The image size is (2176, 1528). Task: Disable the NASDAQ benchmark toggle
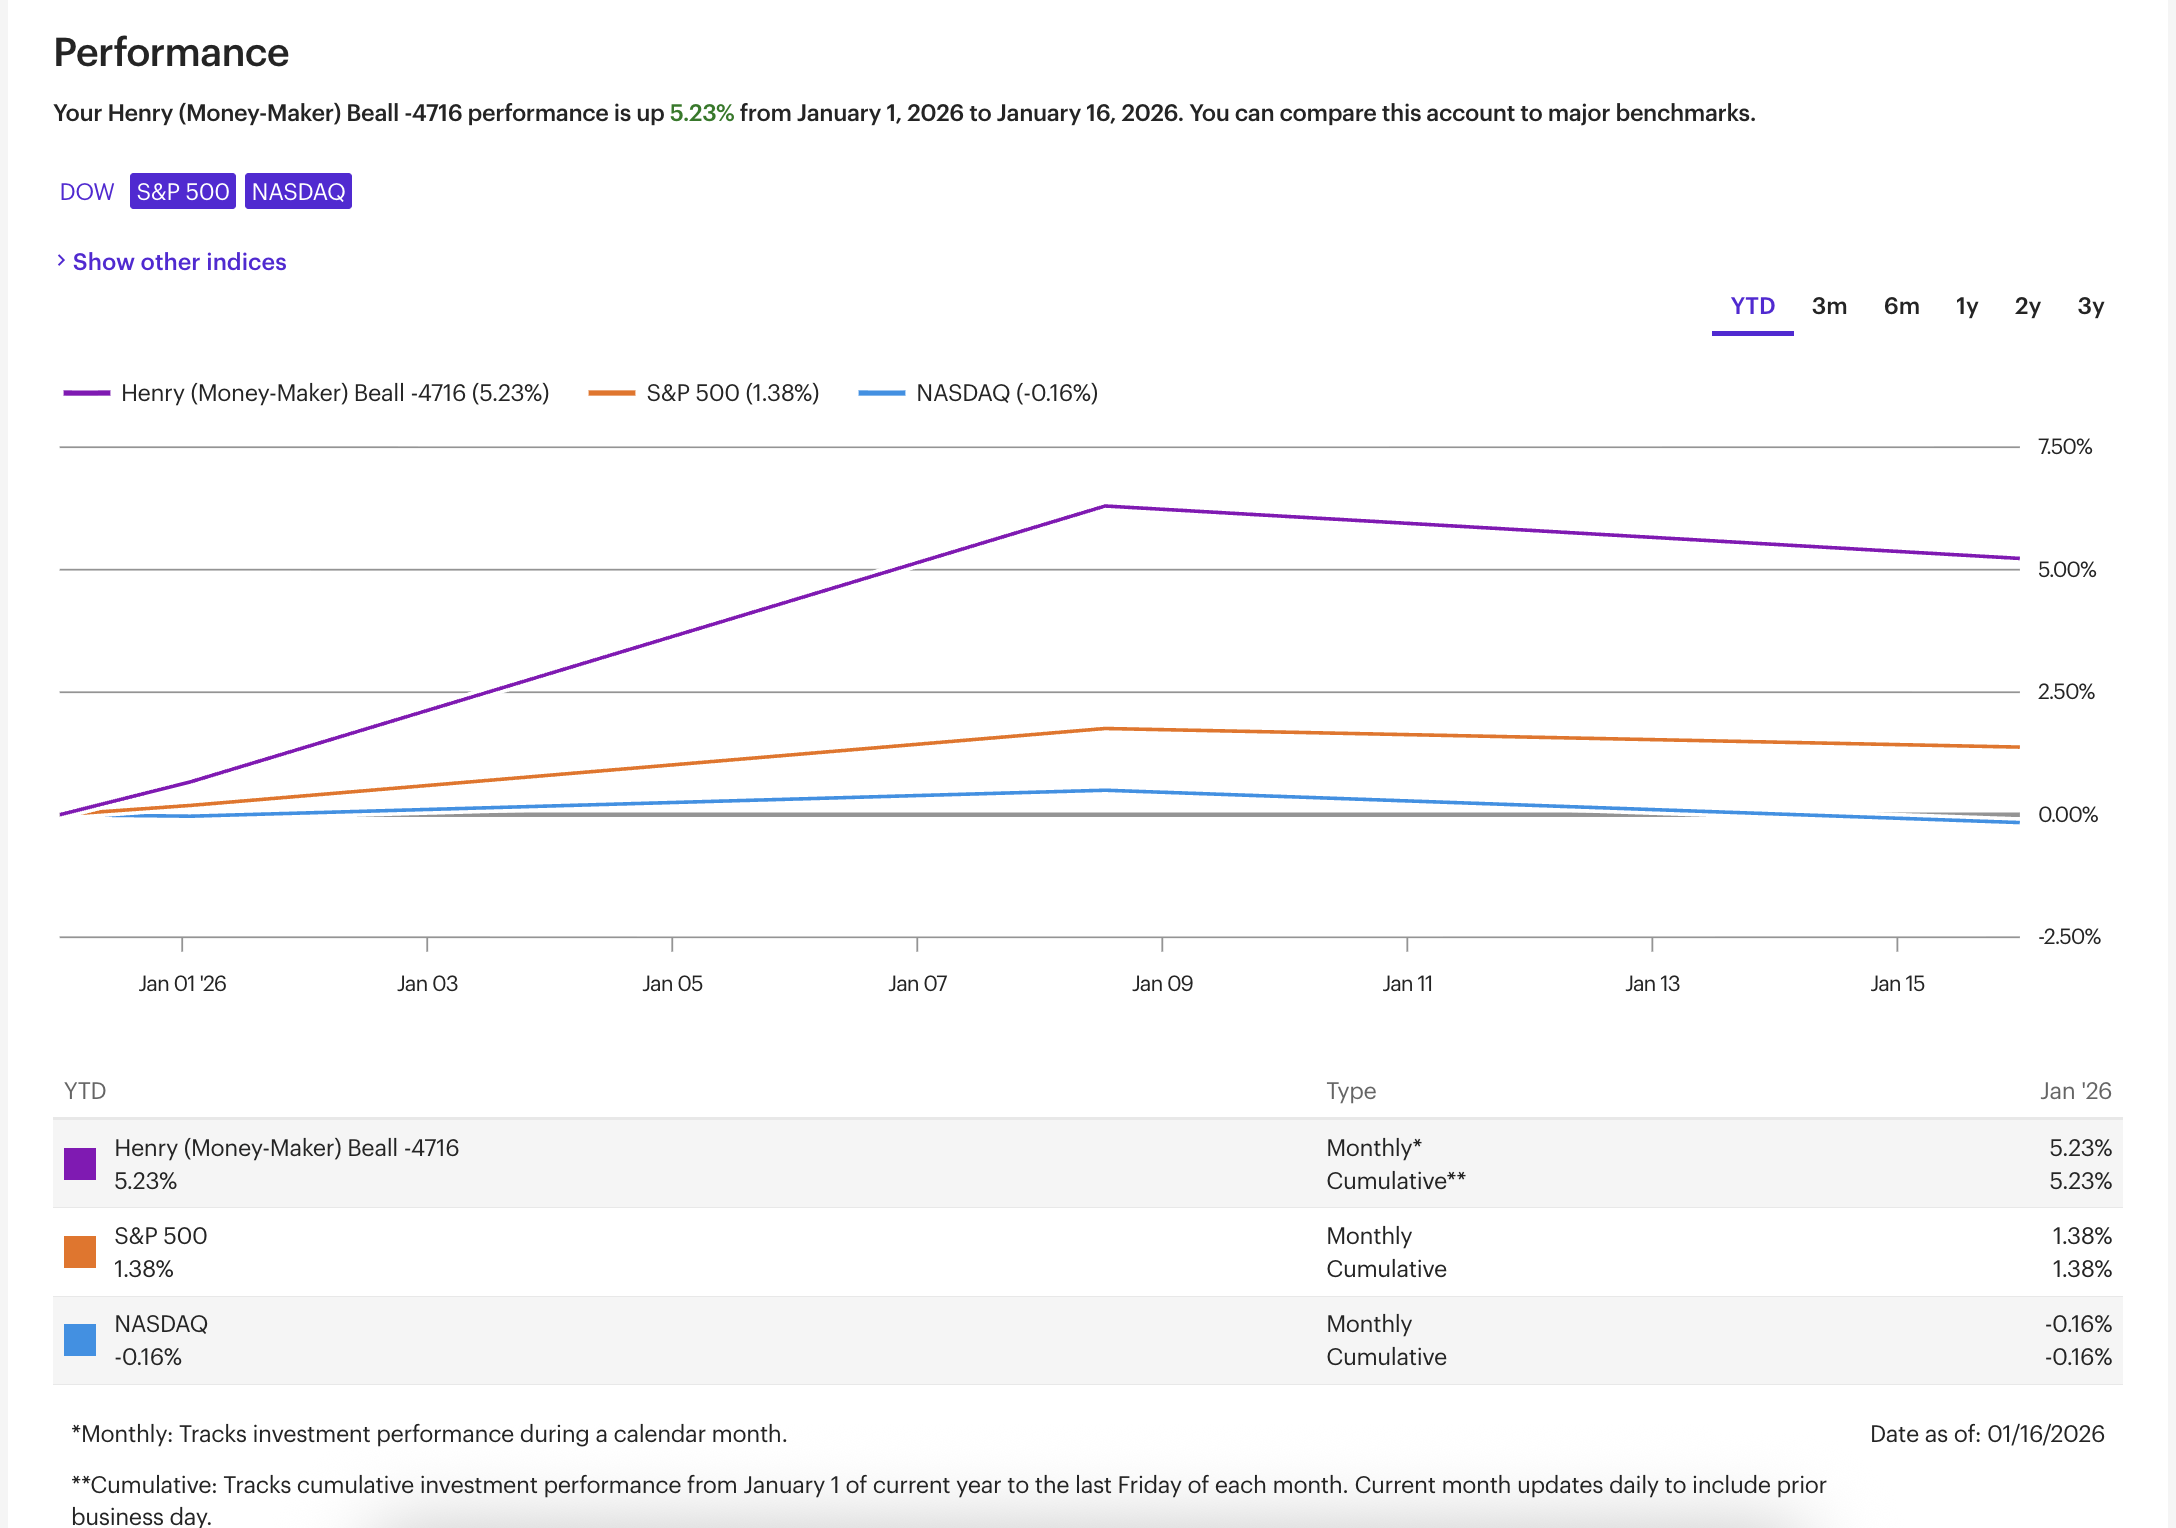coord(298,192)
